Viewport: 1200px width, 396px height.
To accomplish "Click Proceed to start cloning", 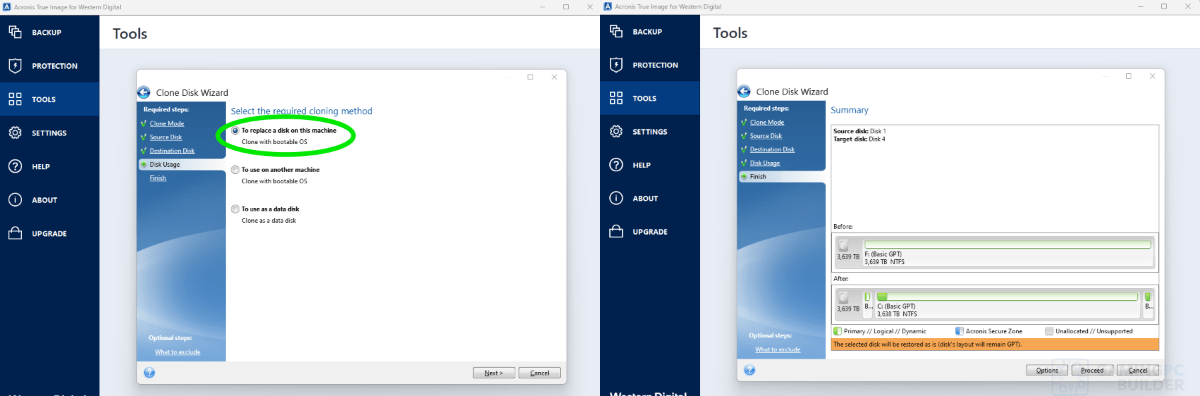I will (x=1093, y=370).
